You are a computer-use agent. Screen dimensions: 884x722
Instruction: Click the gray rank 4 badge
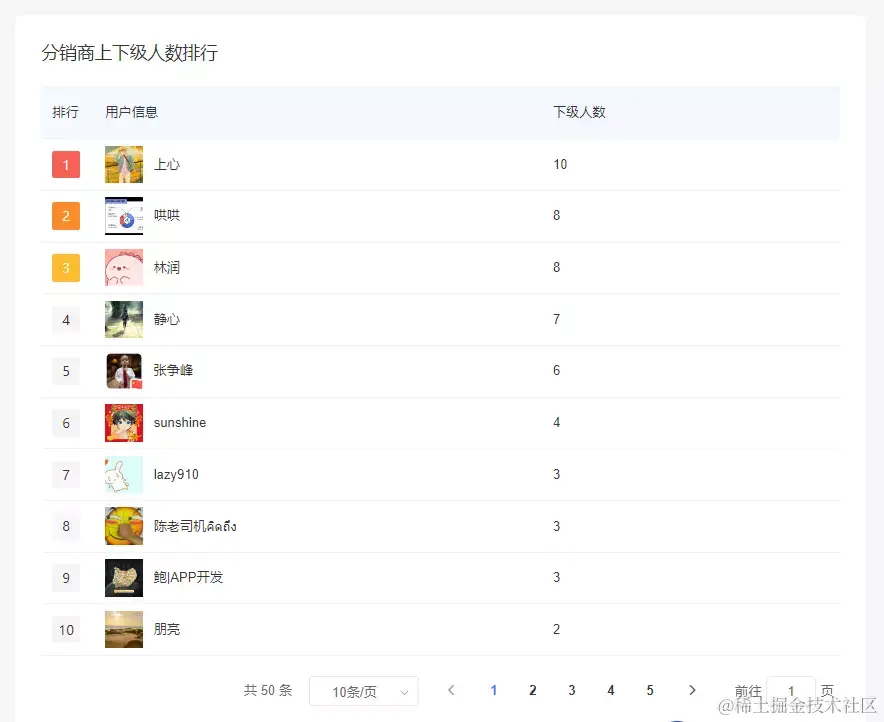[x=66, y=320]
